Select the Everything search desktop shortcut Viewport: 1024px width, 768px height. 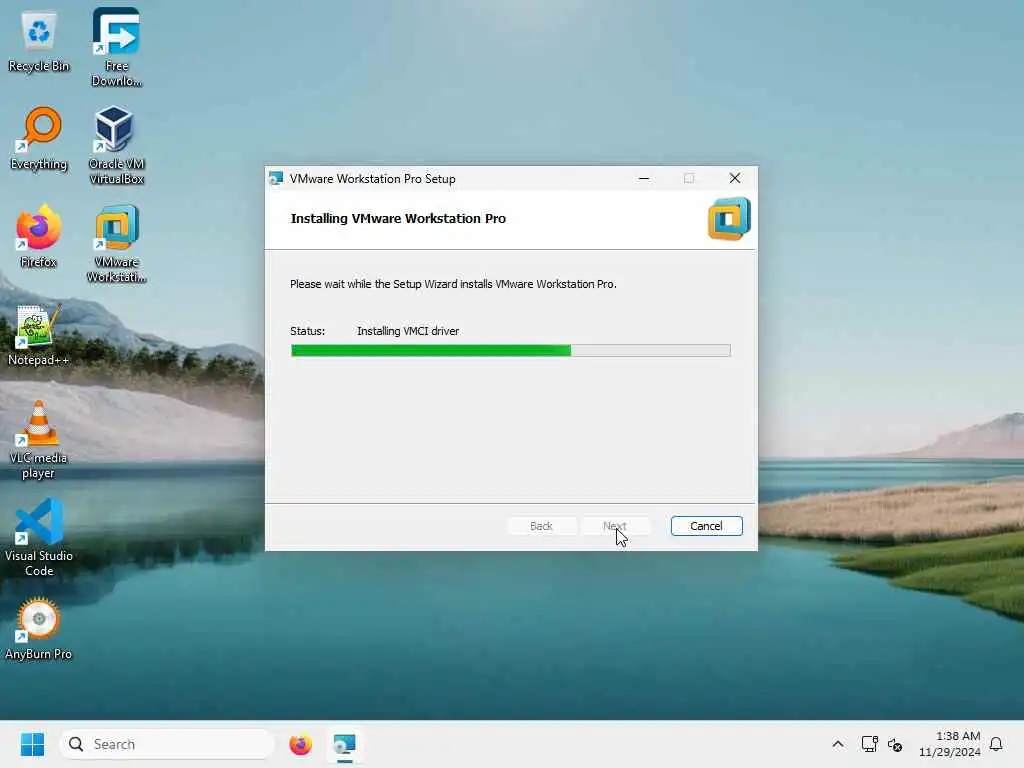pos(39,139)
